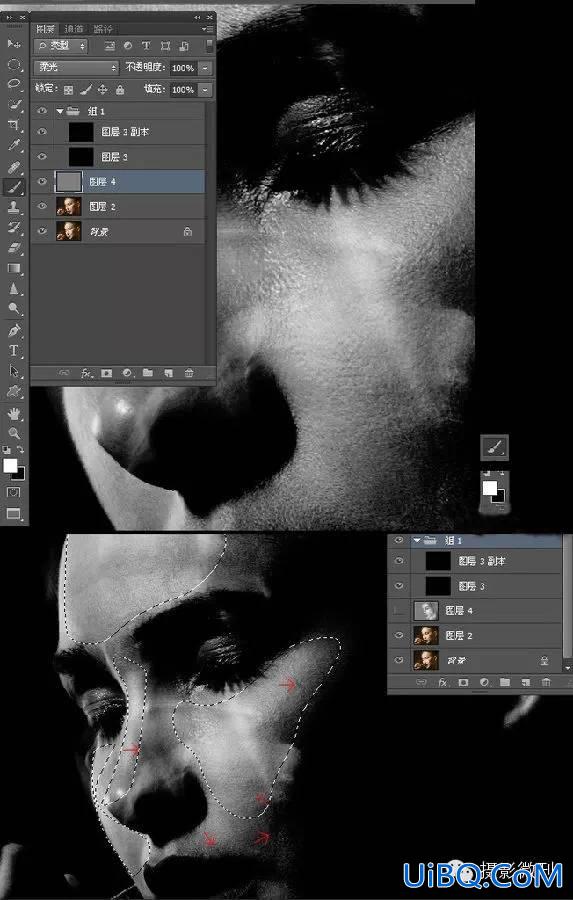573x900 pixels.
Task: Select the Gradient tool
Action: [14, 269]
